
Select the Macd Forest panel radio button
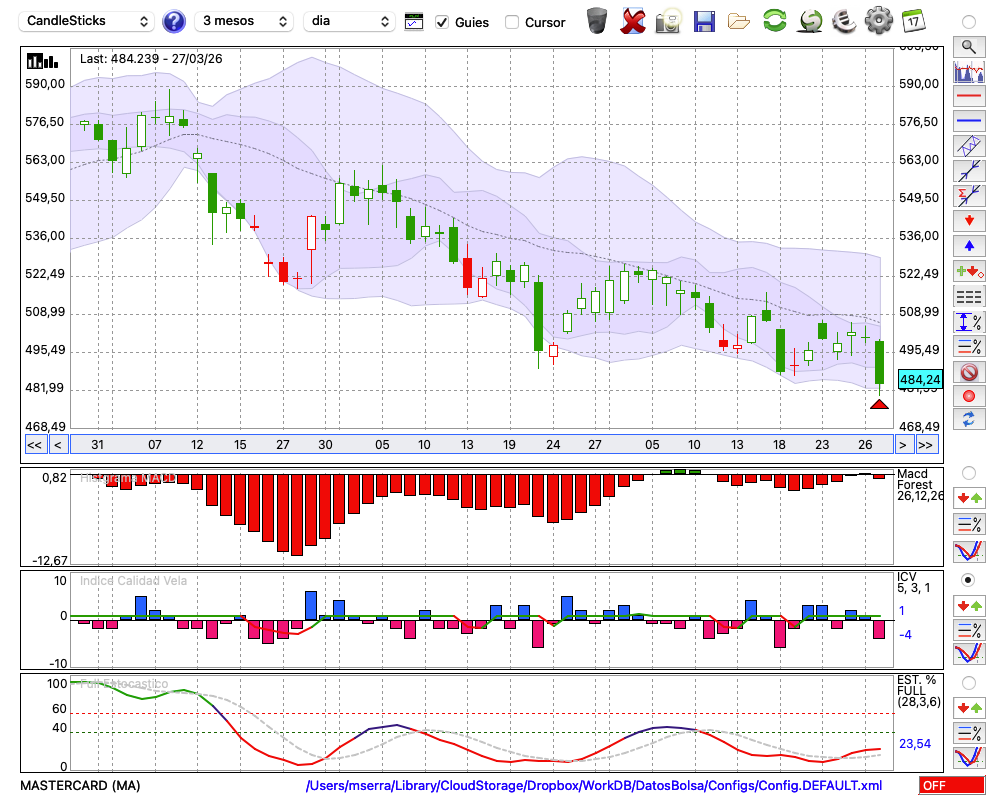click(x=968, y=472)
